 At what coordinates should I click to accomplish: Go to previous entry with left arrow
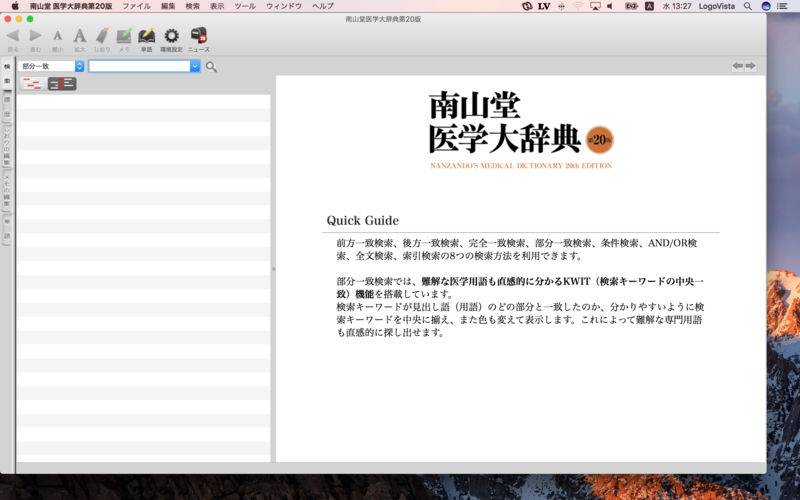pos(738,66)
